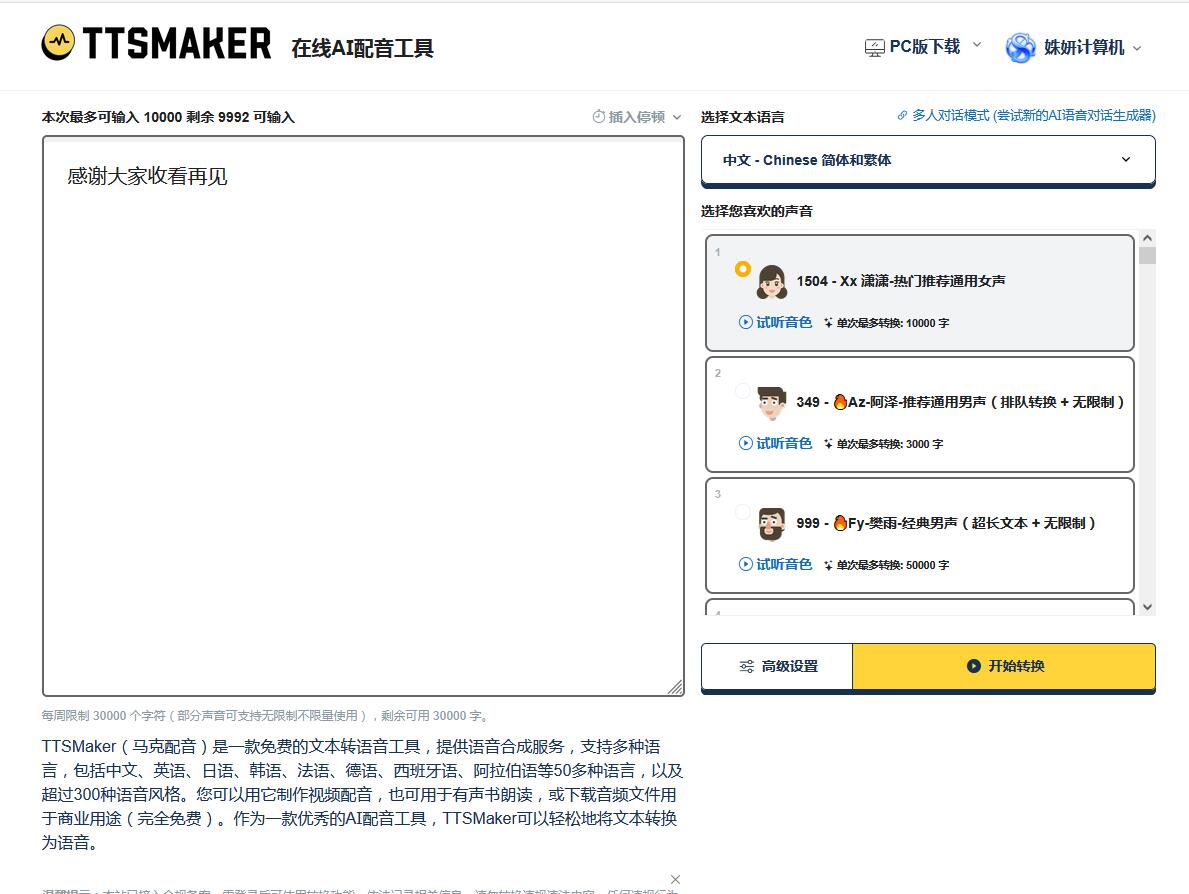Screen dimensions: 1189x894
Task: Open the text language dropdown
Action: point(927,160)
